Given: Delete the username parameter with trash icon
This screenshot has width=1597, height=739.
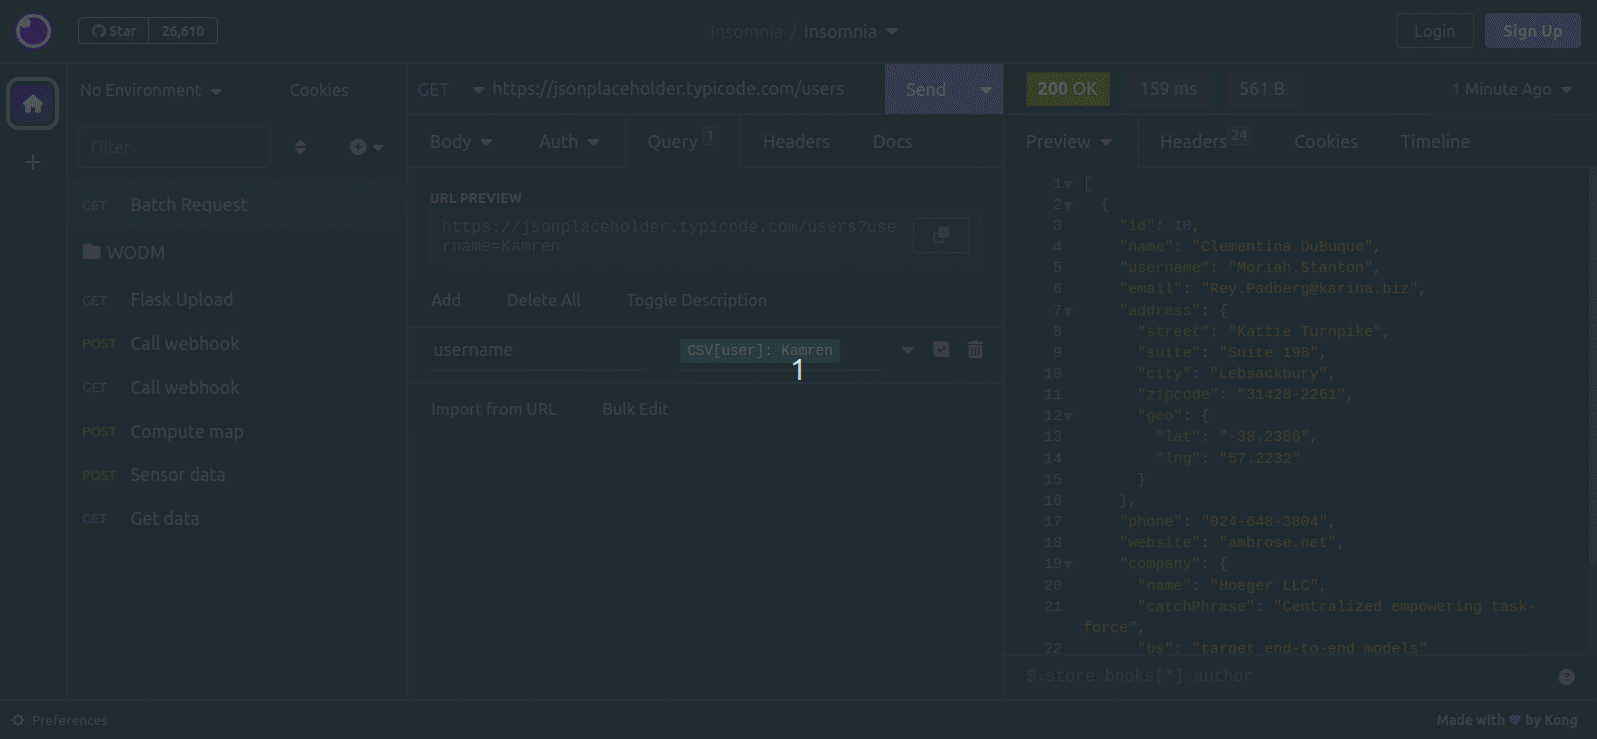Looking at the screenshot, I should point(975,349).
